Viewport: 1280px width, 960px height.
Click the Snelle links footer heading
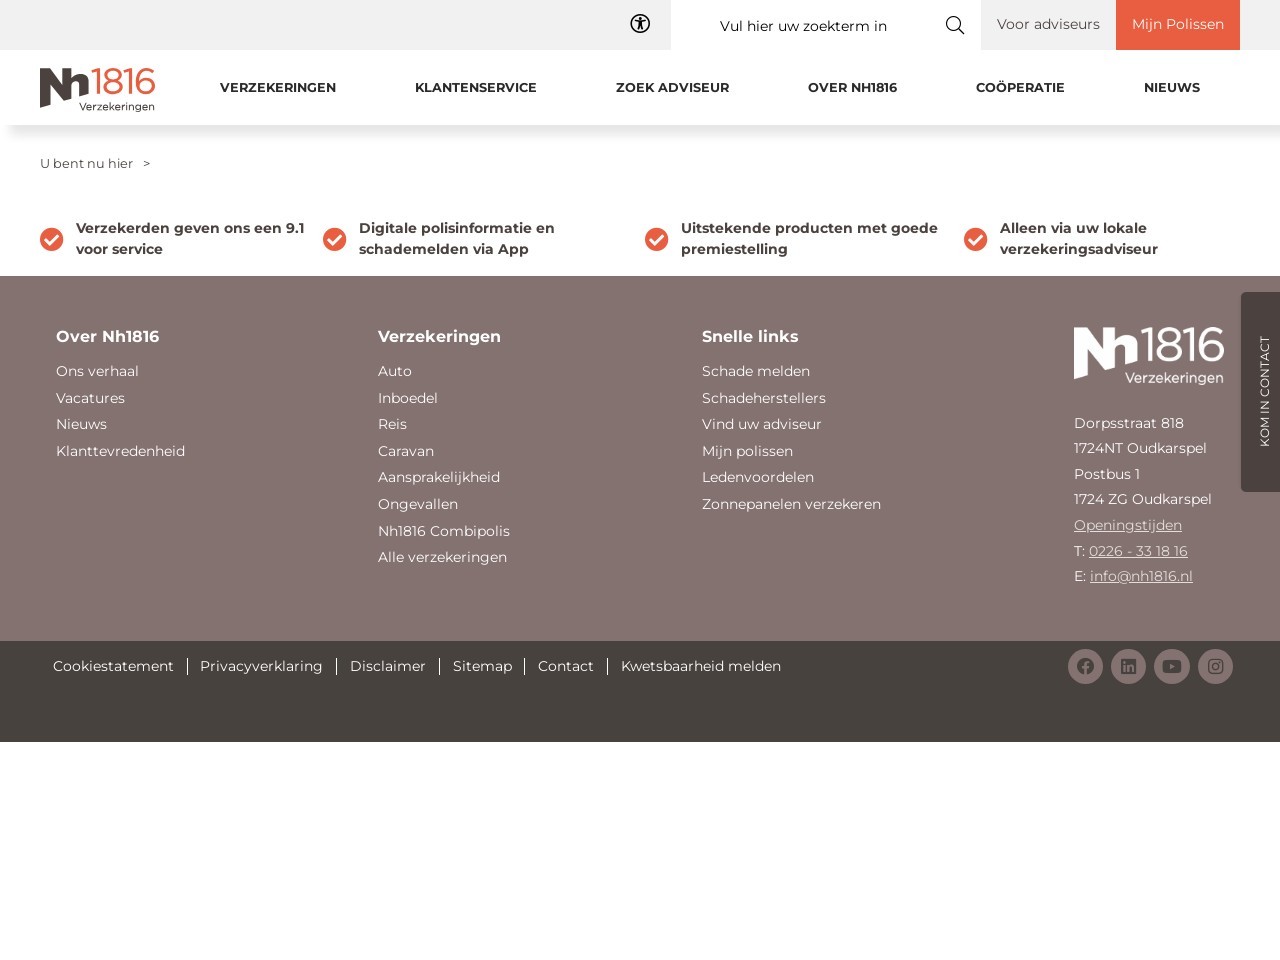(x=750, y=337)
